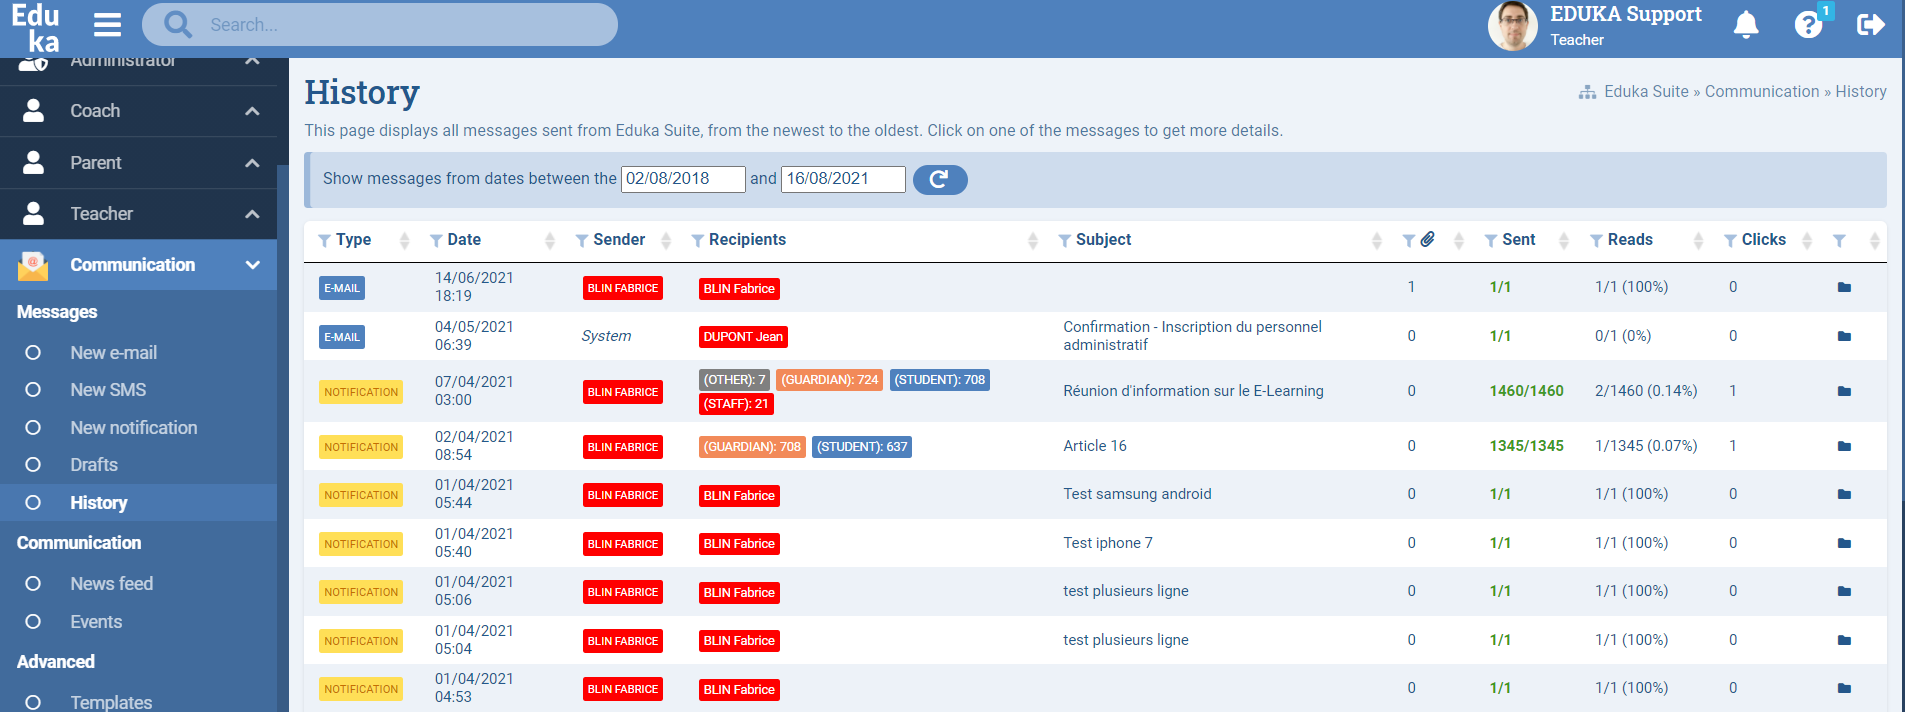Screen dimensions: 1905x712
Task: Open the notifications bell
Action: [x=1746, y=25]
